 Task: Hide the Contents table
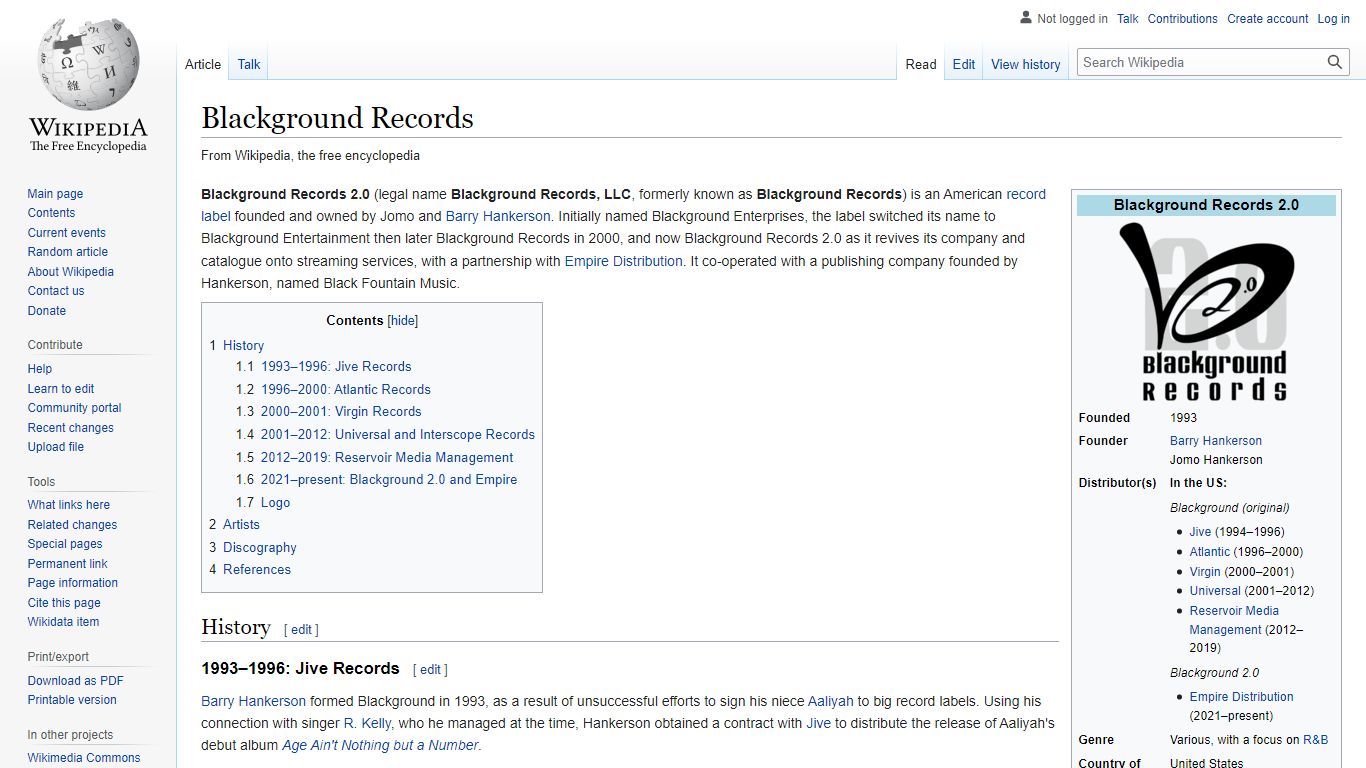[403, 321]
